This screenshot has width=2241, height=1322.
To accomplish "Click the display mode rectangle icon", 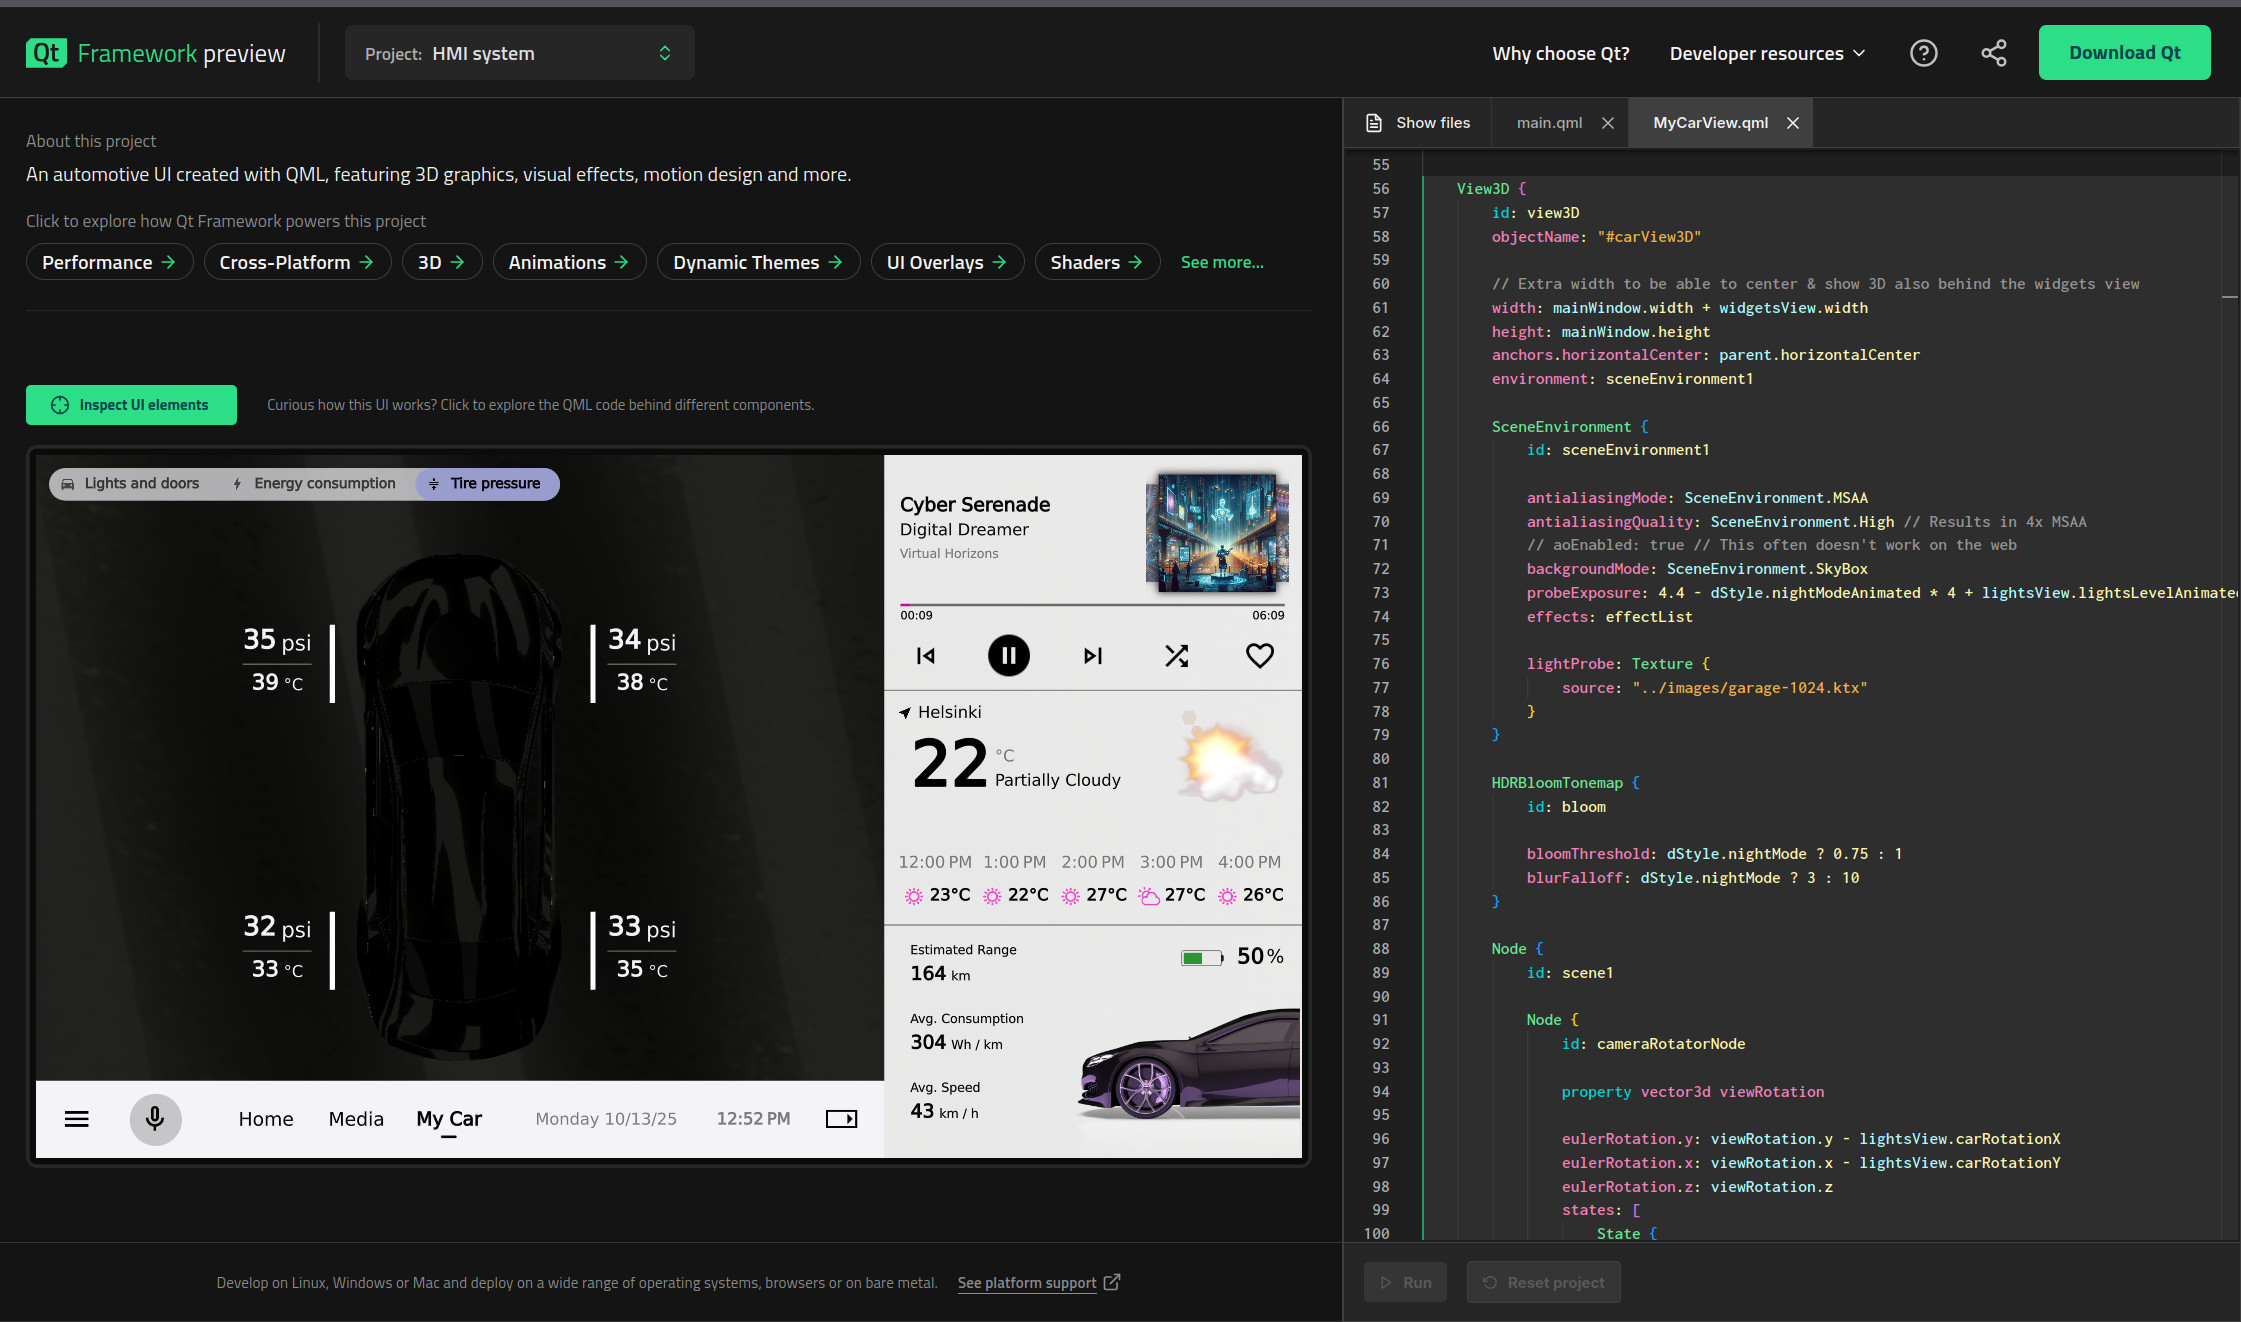I will pos(841,1119).
